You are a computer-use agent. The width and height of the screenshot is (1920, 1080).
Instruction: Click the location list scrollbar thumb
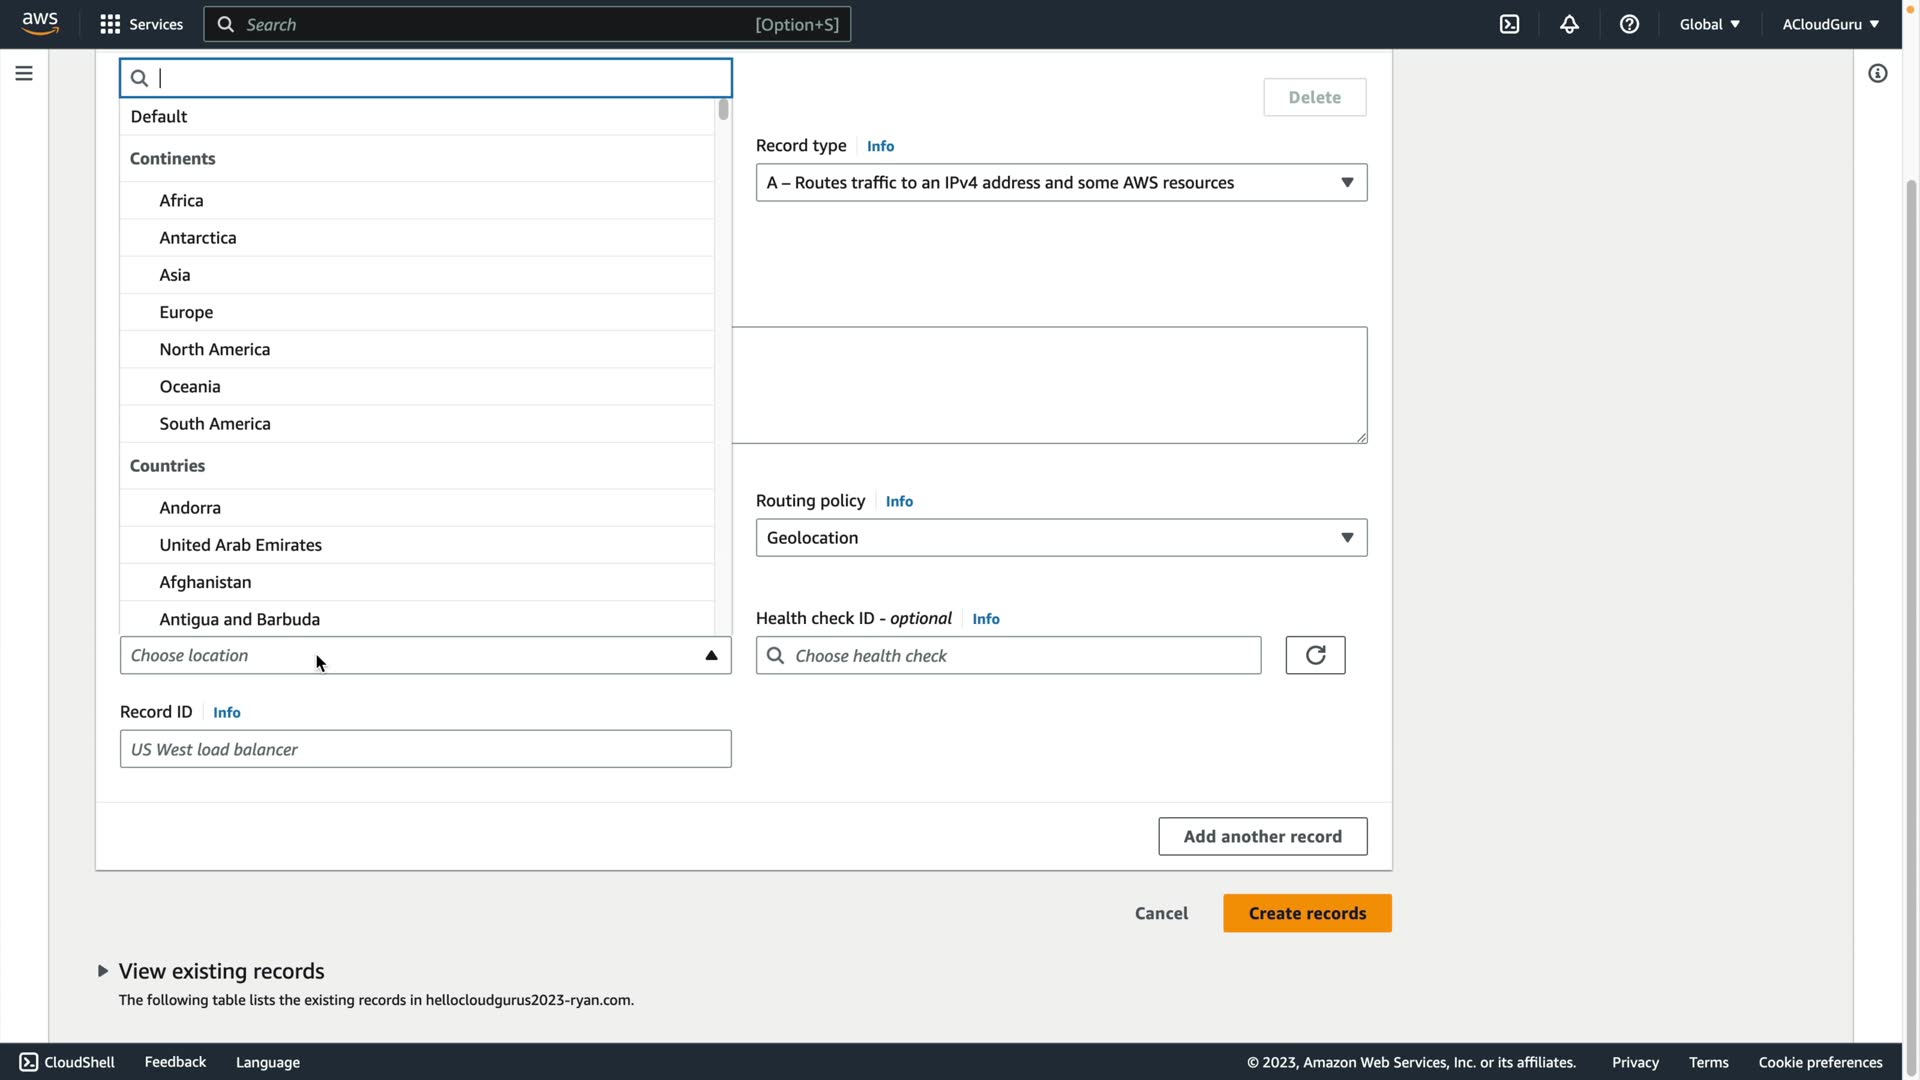(723, 110)
